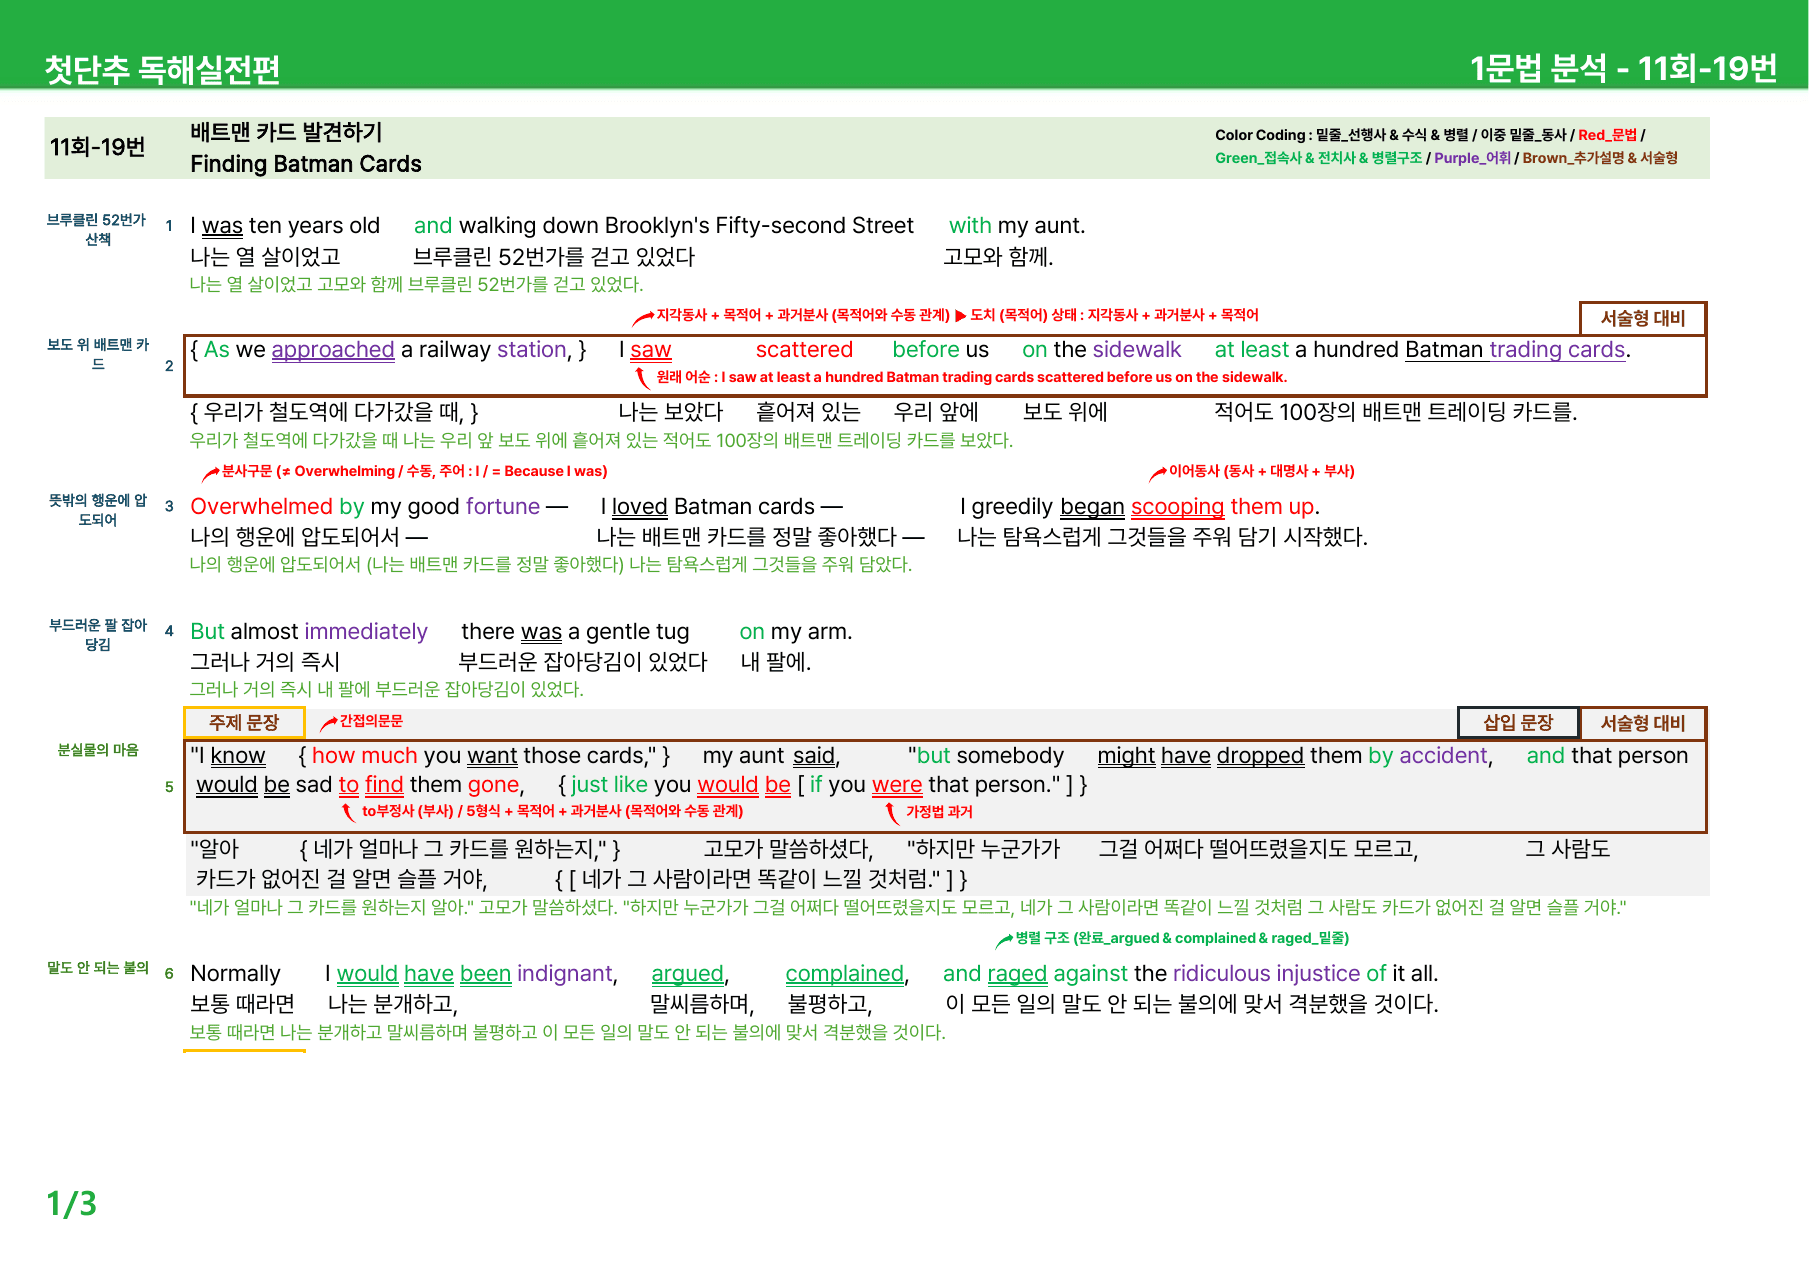Click the purple words 'ridiculous injustice'
Screen dimensions: 1809x1279
[1266, 974]
